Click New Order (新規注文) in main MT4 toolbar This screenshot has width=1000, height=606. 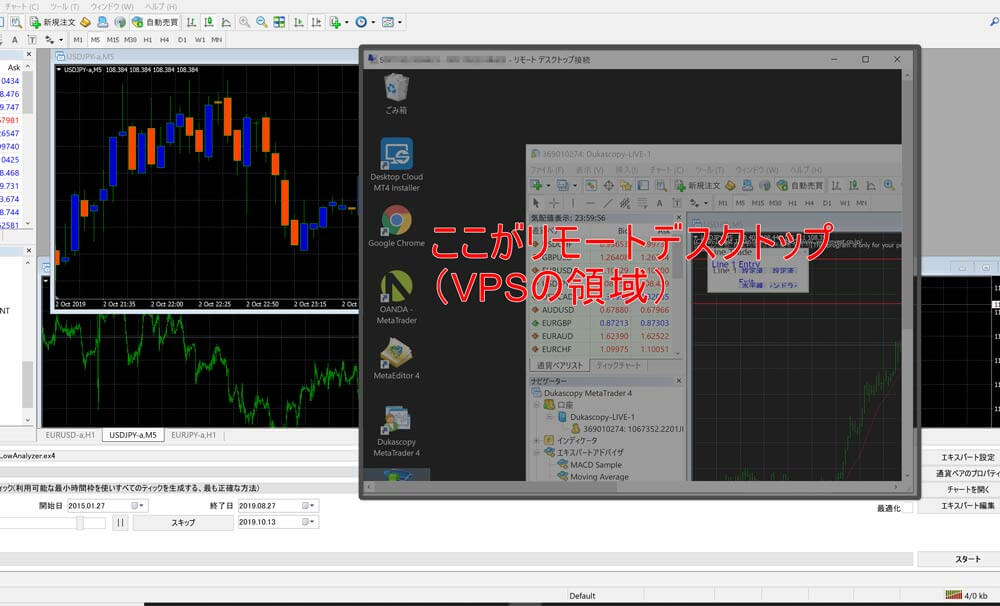53,22
